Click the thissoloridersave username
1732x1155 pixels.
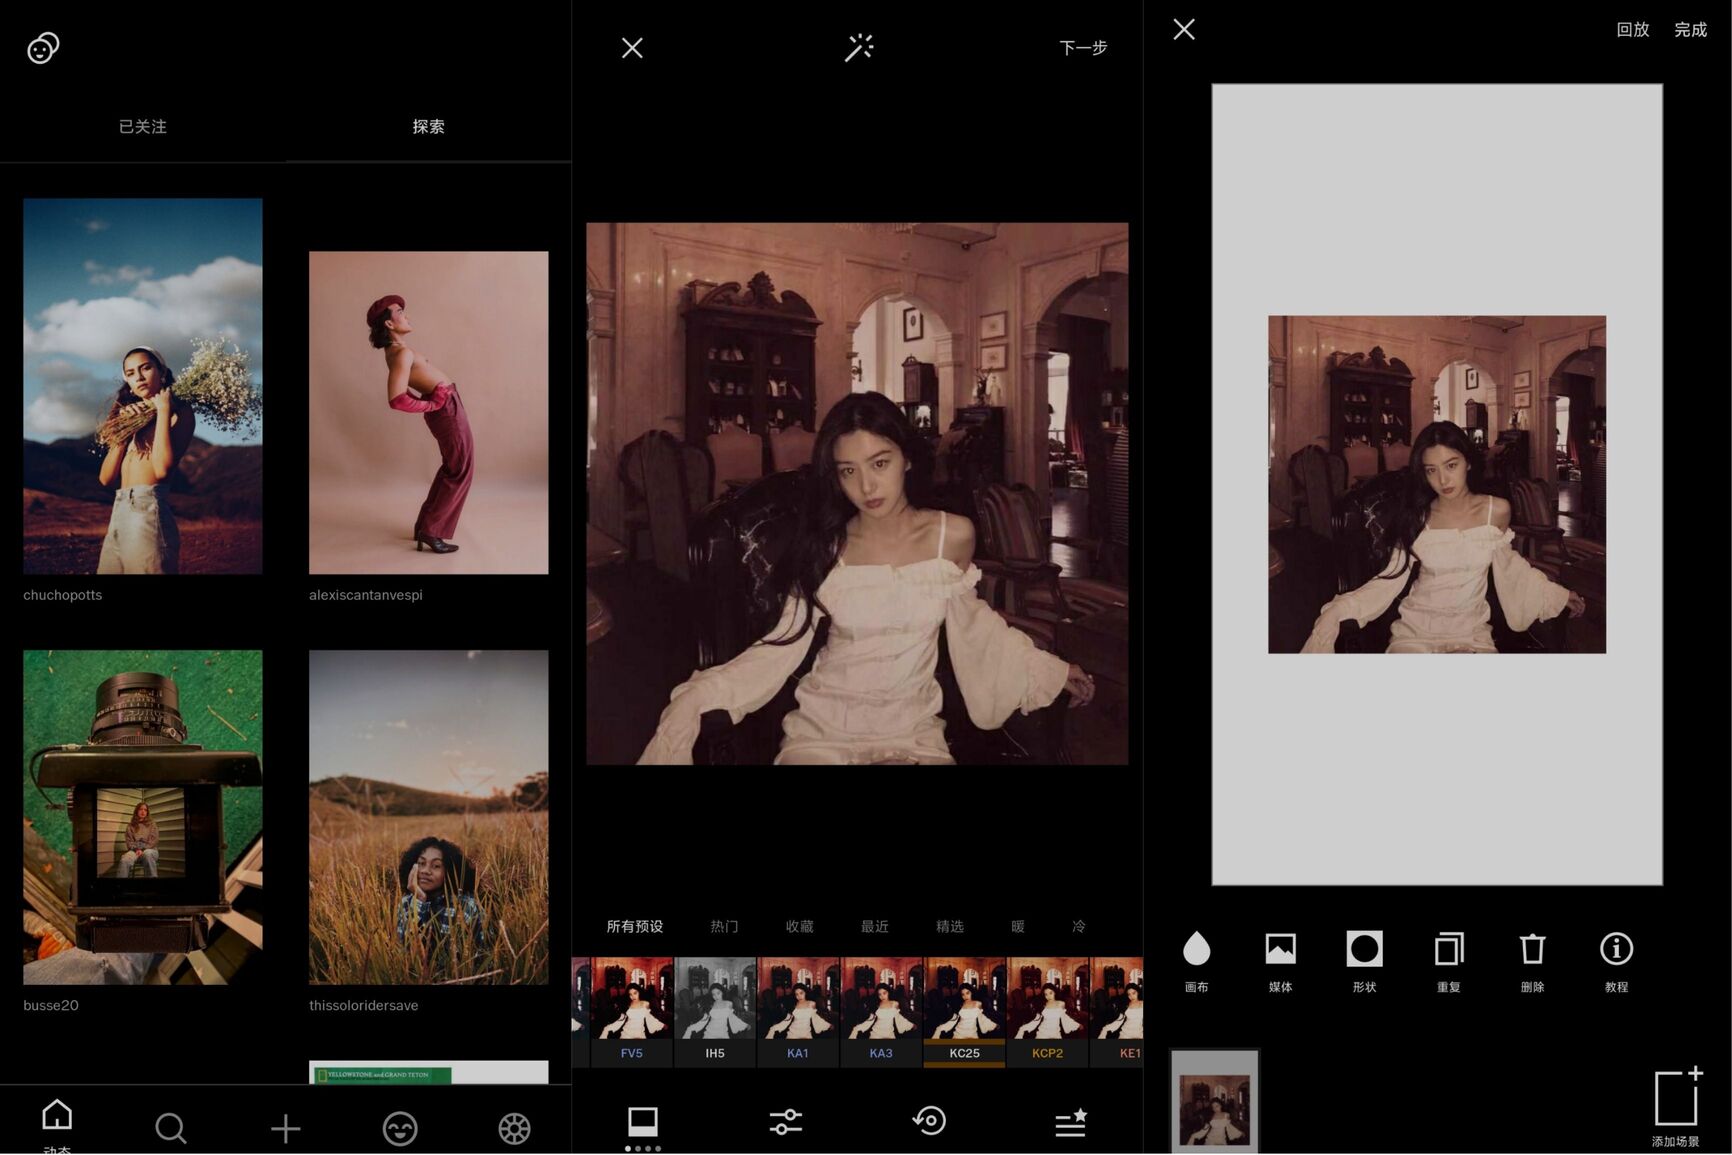pos(364,1005)
